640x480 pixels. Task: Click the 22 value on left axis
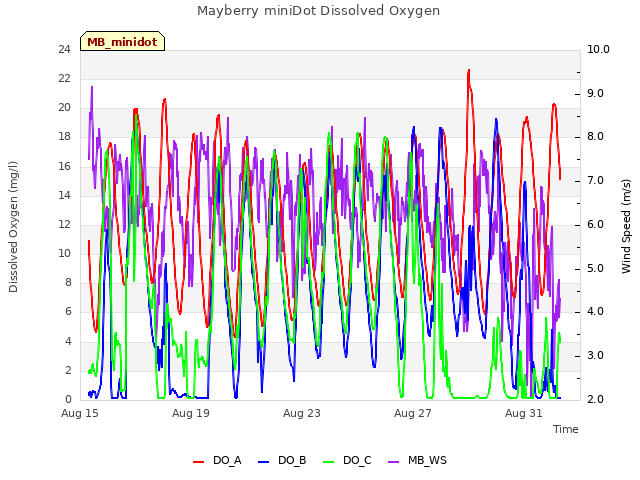point(64,78)
